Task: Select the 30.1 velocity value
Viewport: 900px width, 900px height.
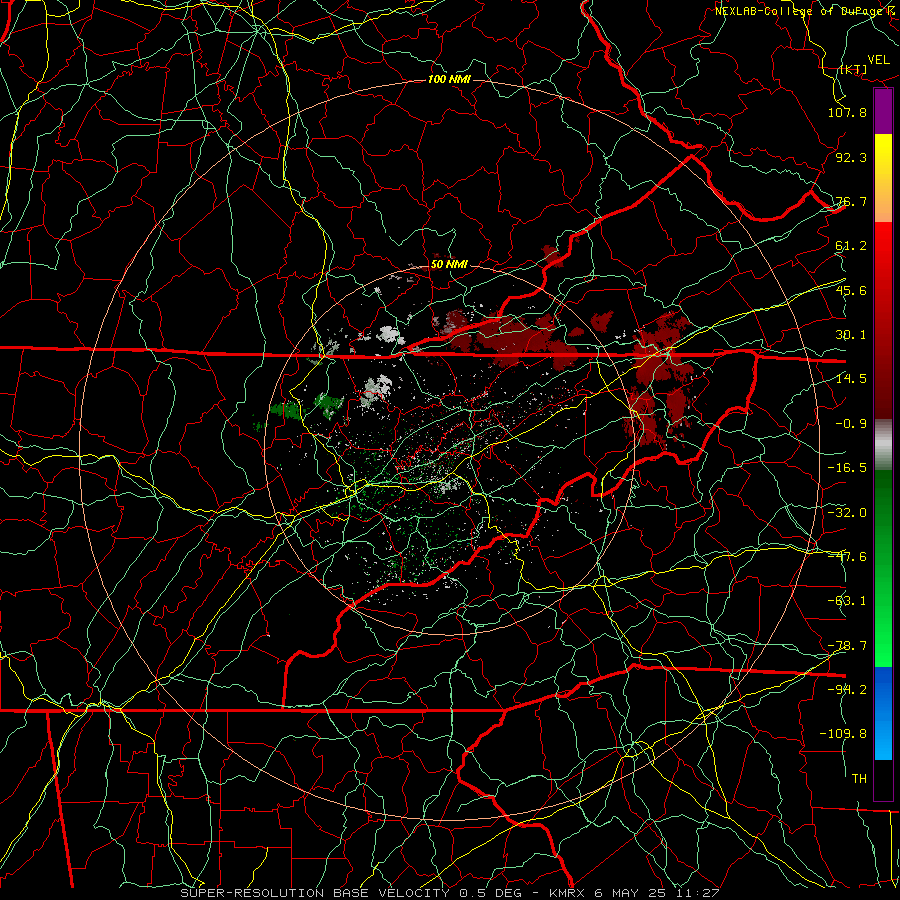Action: (851, 335)
